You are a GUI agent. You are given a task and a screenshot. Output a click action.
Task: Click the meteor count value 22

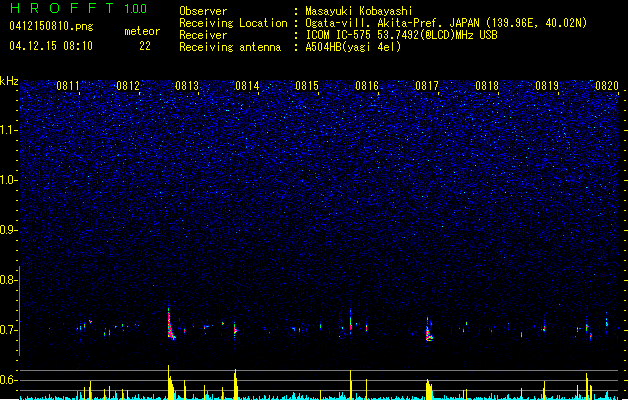tap(145, 46)
